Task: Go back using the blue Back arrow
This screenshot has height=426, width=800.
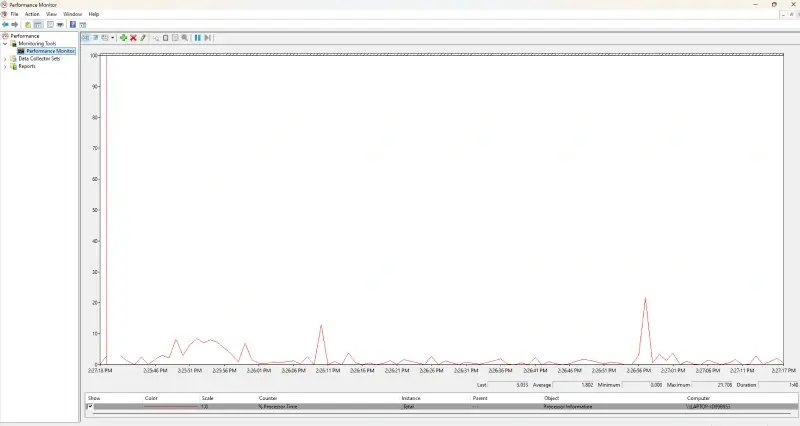Action: tap(5, 24)
